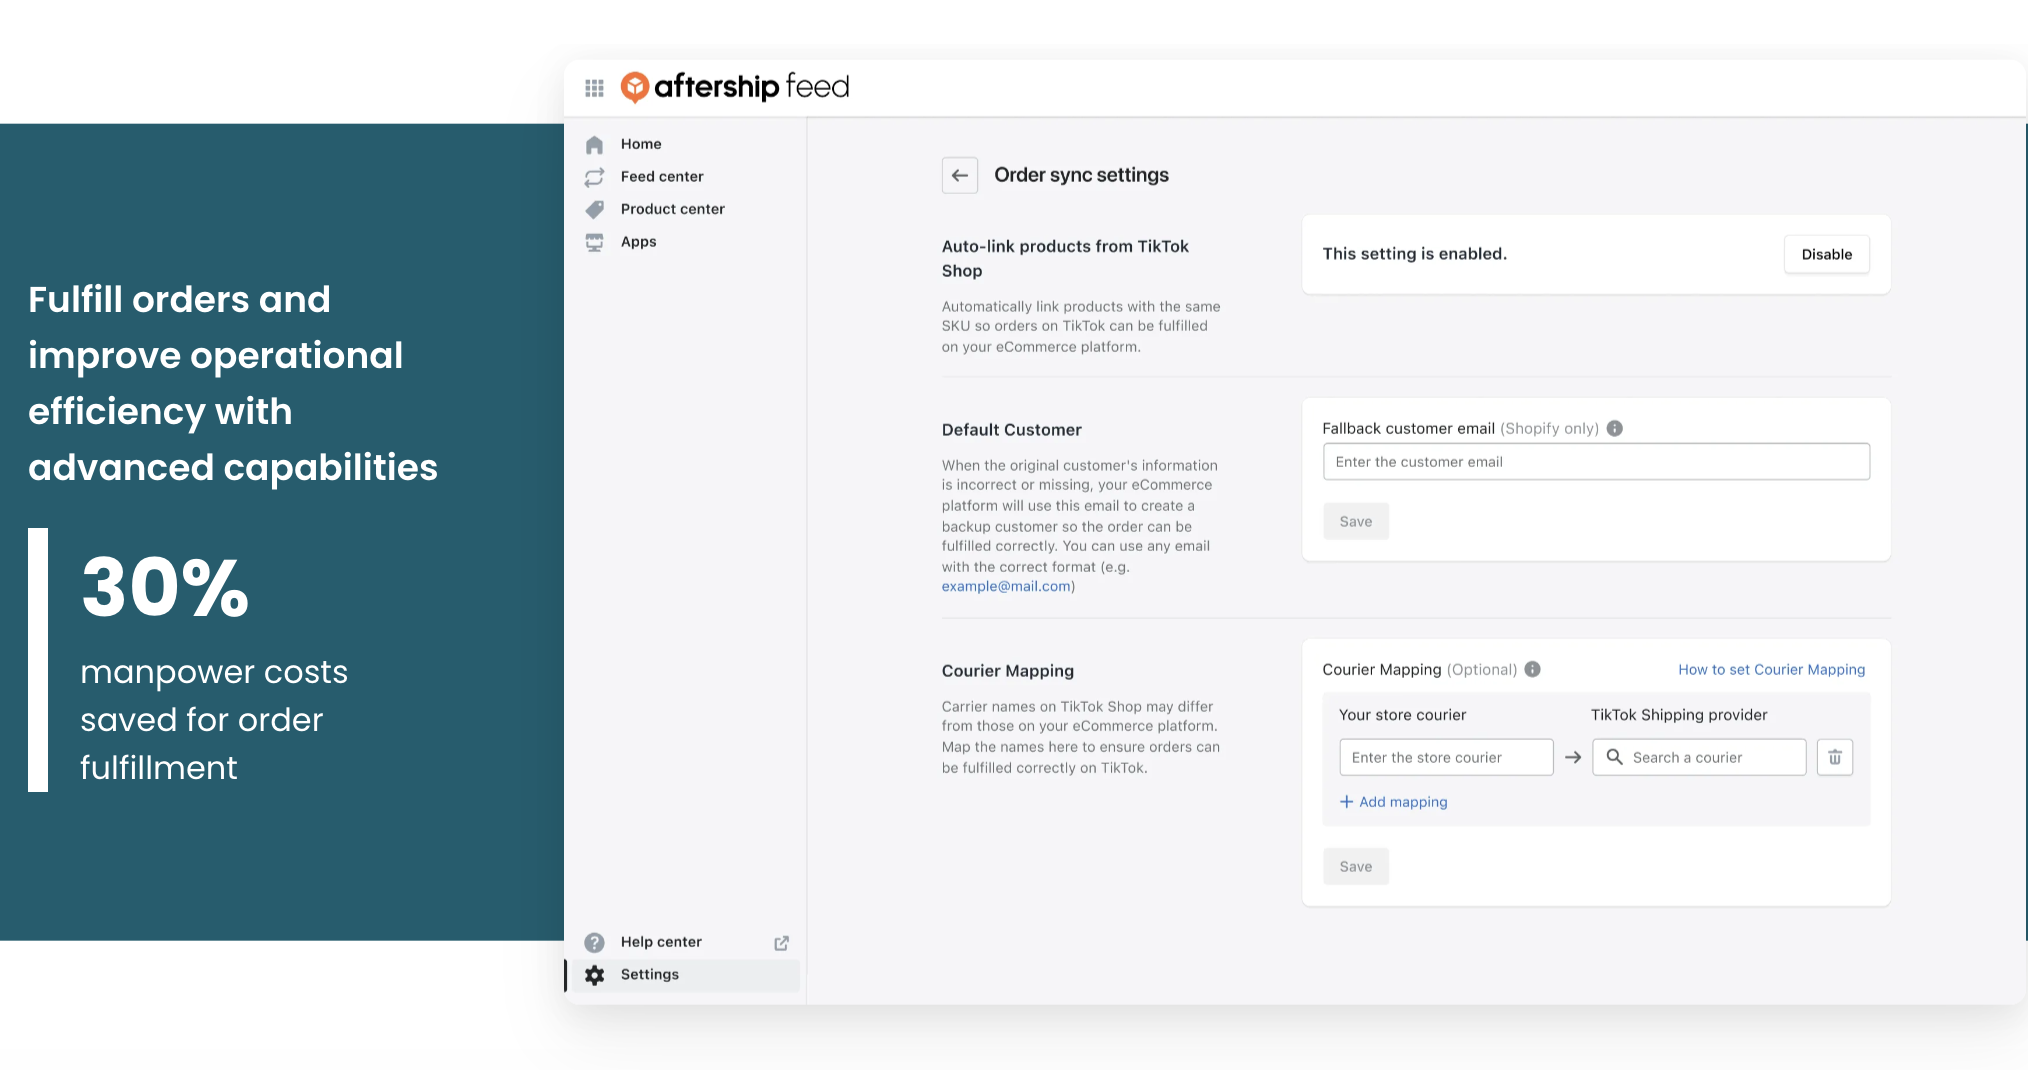Disable the auto-link products setting
This screenshot has height=1070, width=2028.
1827,254
